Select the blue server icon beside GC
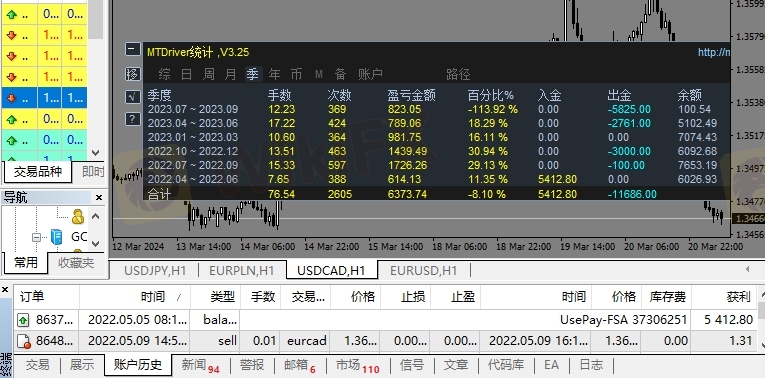765x378 pixels. pos(57,237)
